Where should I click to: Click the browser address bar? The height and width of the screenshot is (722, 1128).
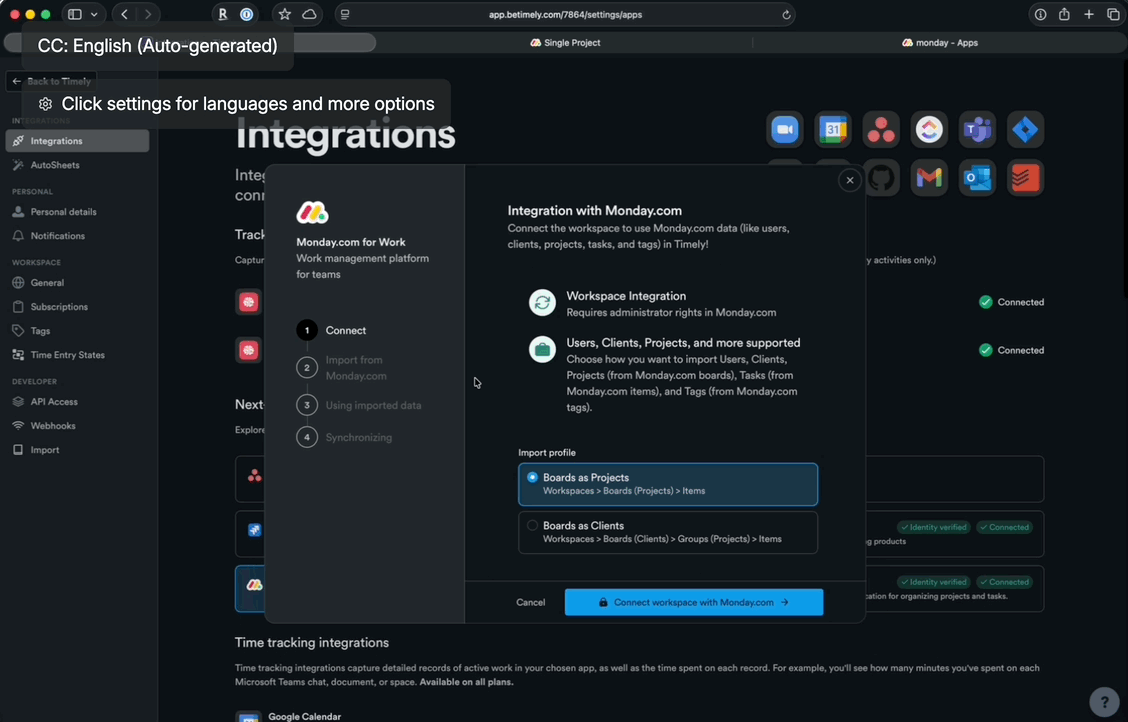point(565,14)
